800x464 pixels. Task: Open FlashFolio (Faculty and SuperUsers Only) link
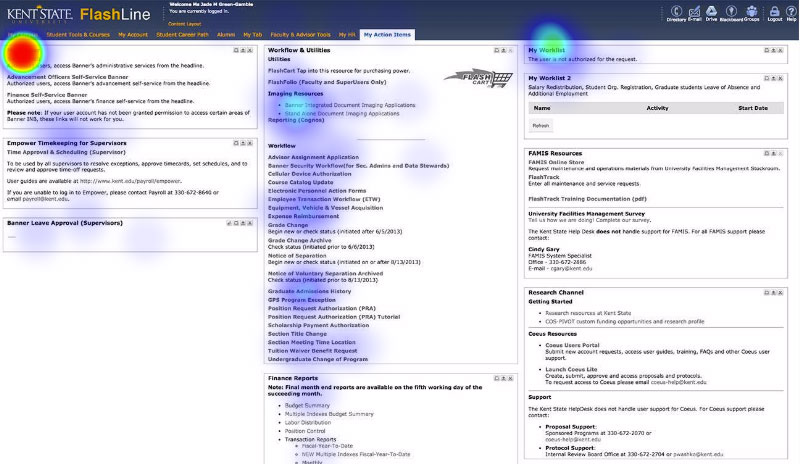[327, 82]
